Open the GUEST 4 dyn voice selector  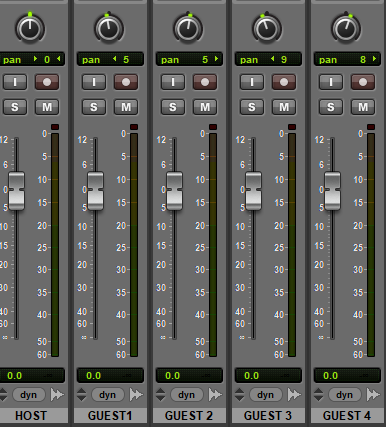345,395
